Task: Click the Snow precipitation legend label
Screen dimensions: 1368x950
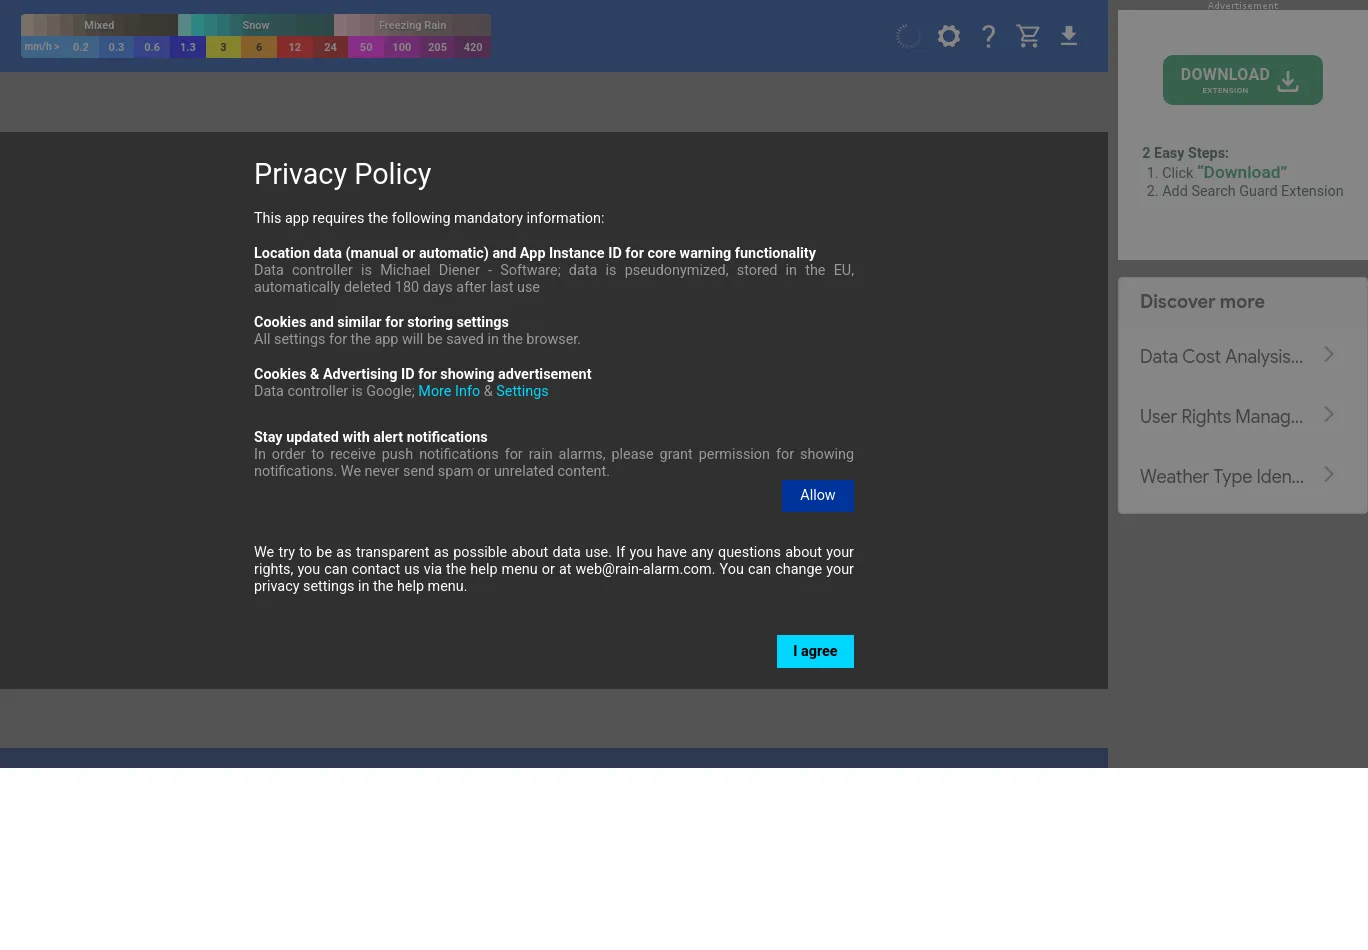Action: (x=256, y=25)
